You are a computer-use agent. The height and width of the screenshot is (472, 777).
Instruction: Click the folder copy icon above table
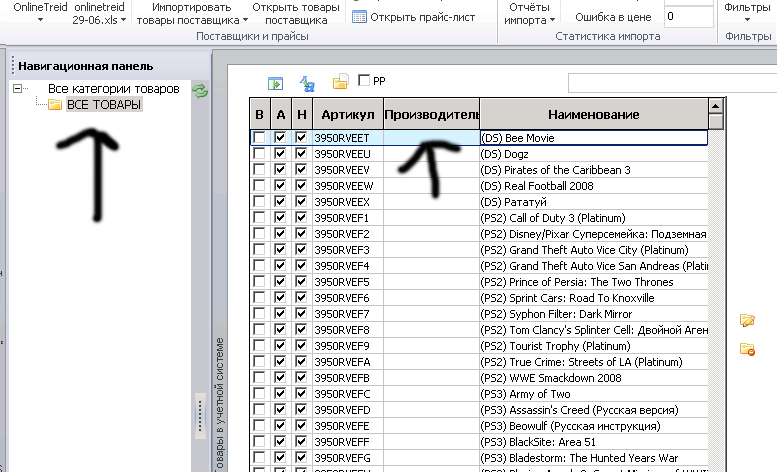click(x=340, y=82)
